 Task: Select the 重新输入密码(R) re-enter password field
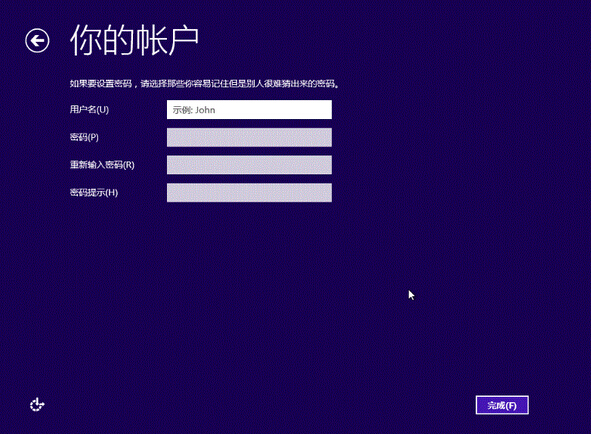point(249,165)
